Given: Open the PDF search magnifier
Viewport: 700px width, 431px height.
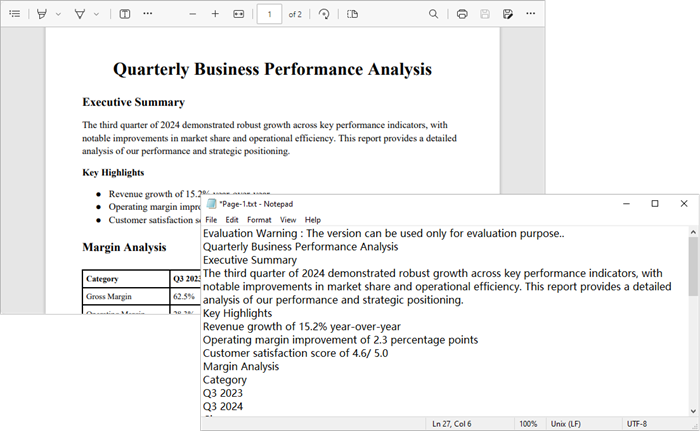Looking at the screenshot, I should 433,14.
